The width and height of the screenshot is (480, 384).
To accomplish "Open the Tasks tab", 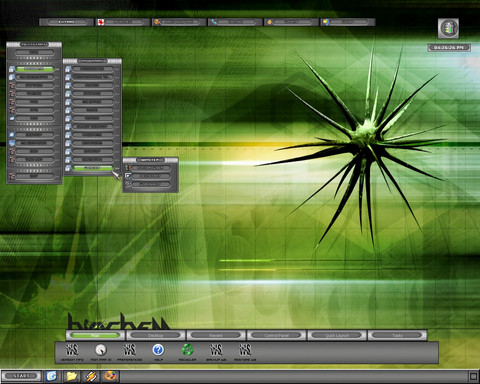I will click(x=397, y=335).
